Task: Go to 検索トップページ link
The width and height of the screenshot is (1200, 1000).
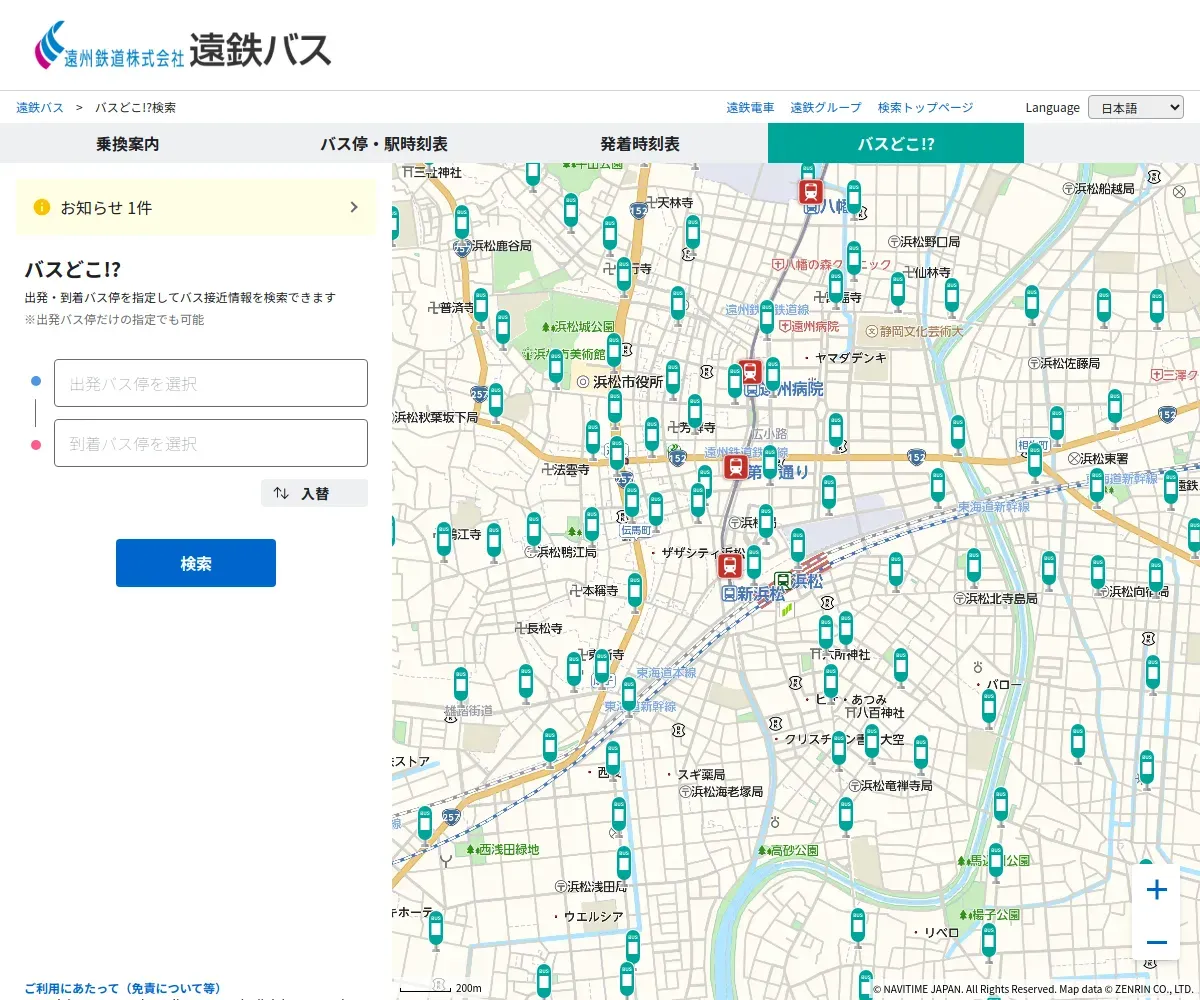Action: 925,107
